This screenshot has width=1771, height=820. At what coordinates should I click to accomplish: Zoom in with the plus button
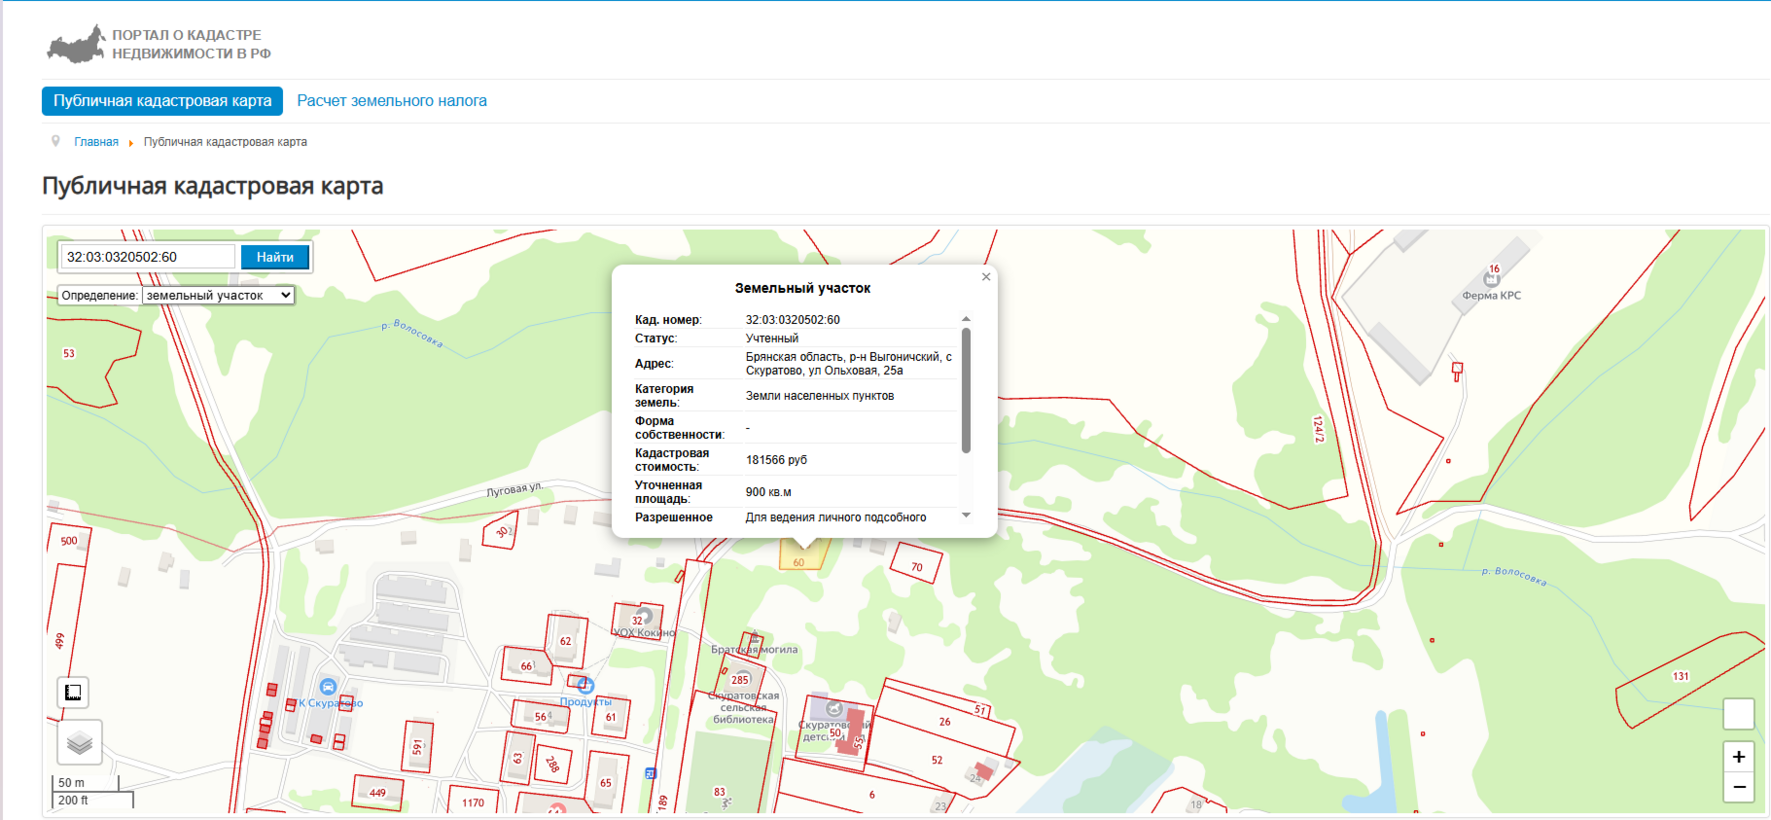1738,757
